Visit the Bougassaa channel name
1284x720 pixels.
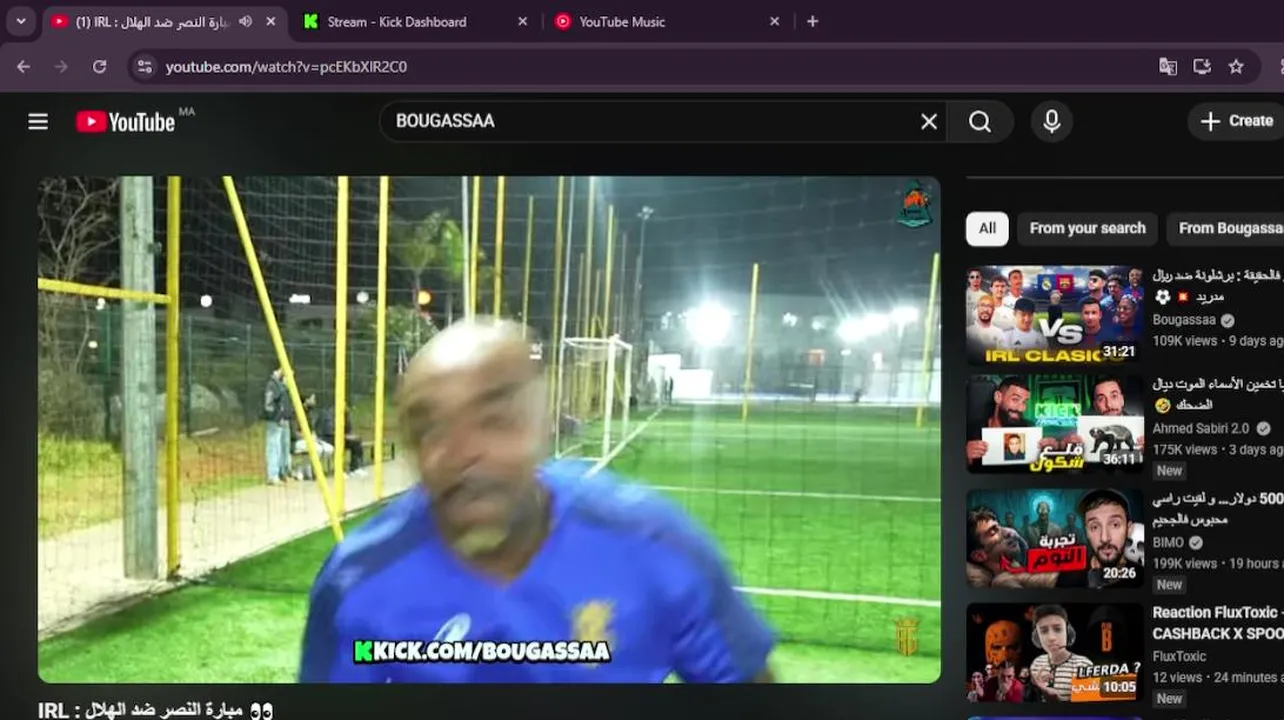point(1184,320)
